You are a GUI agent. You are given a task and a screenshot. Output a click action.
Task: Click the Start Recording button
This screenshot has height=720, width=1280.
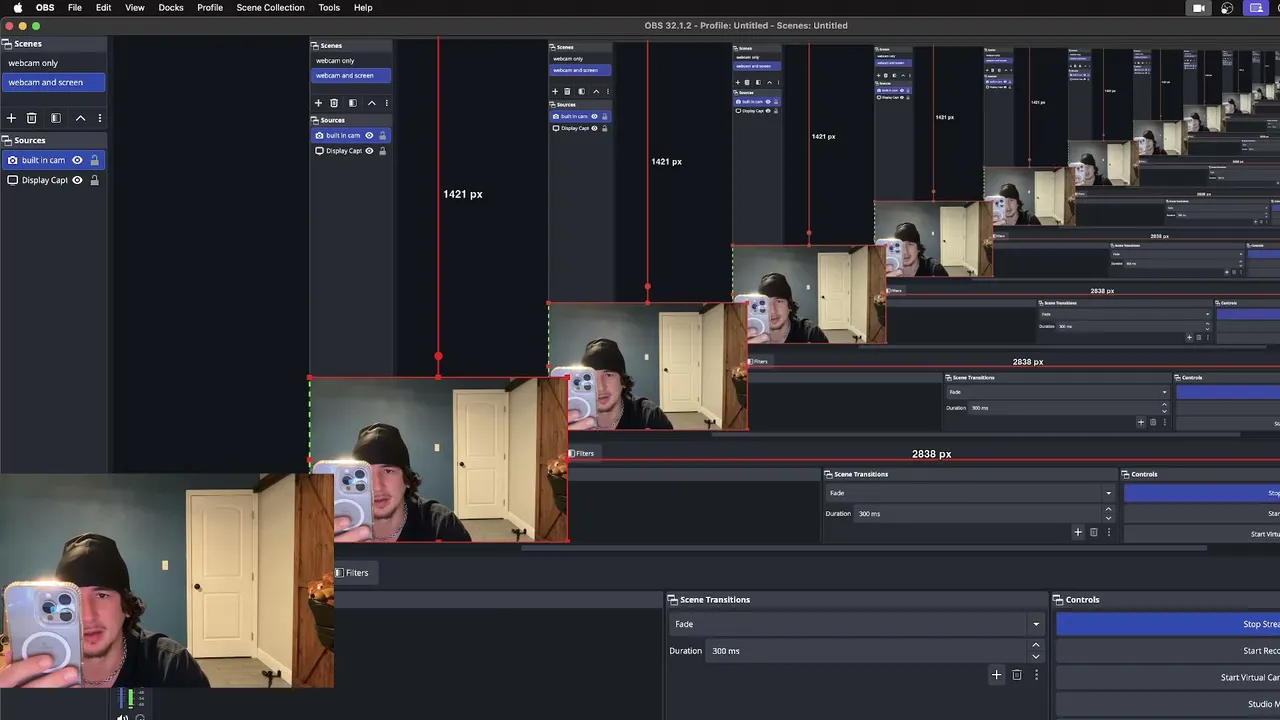pos(1168,651)
